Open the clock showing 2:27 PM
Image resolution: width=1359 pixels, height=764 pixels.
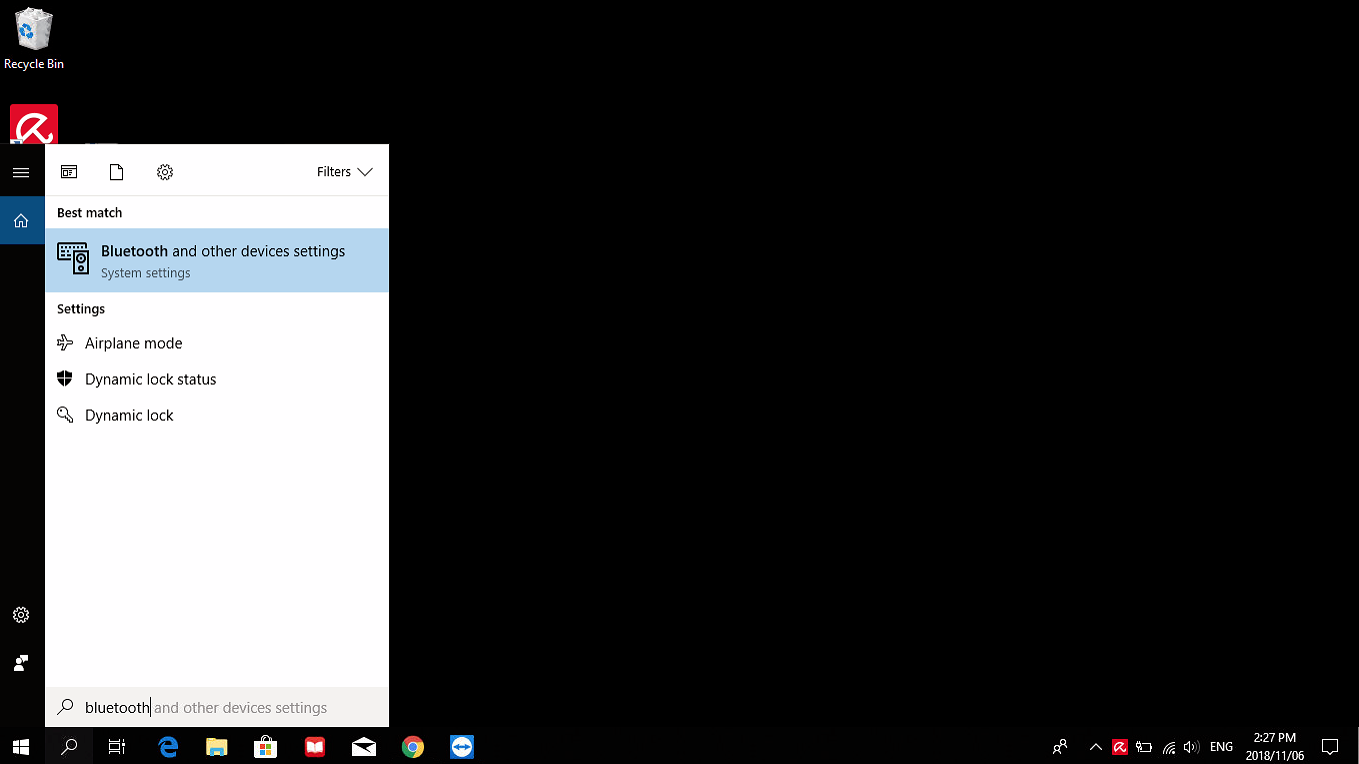tap(1273, 746)
